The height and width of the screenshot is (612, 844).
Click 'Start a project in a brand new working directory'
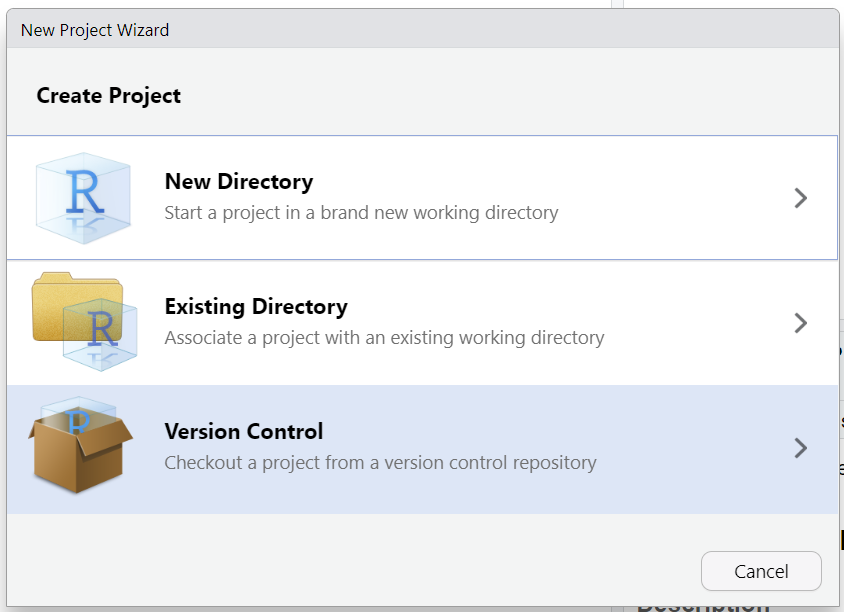point(361,213)
